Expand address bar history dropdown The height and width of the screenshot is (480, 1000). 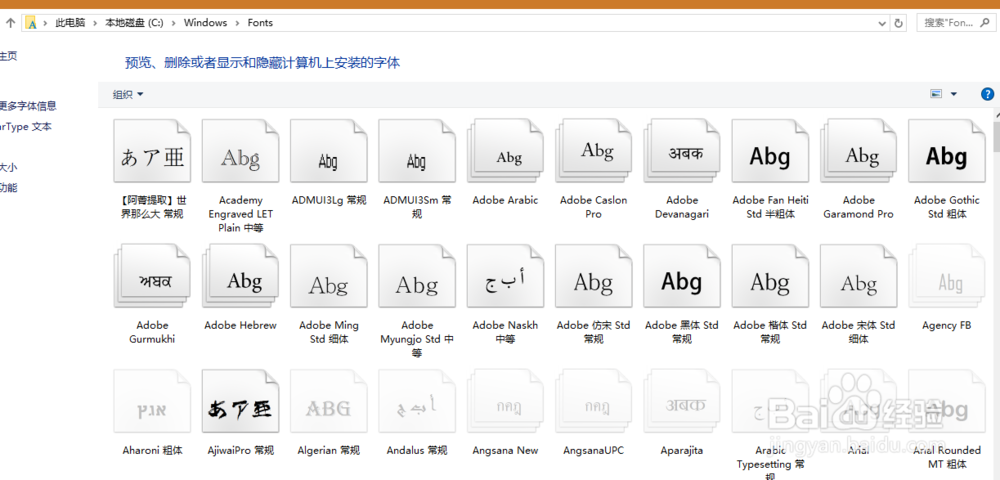coord(882,23)
